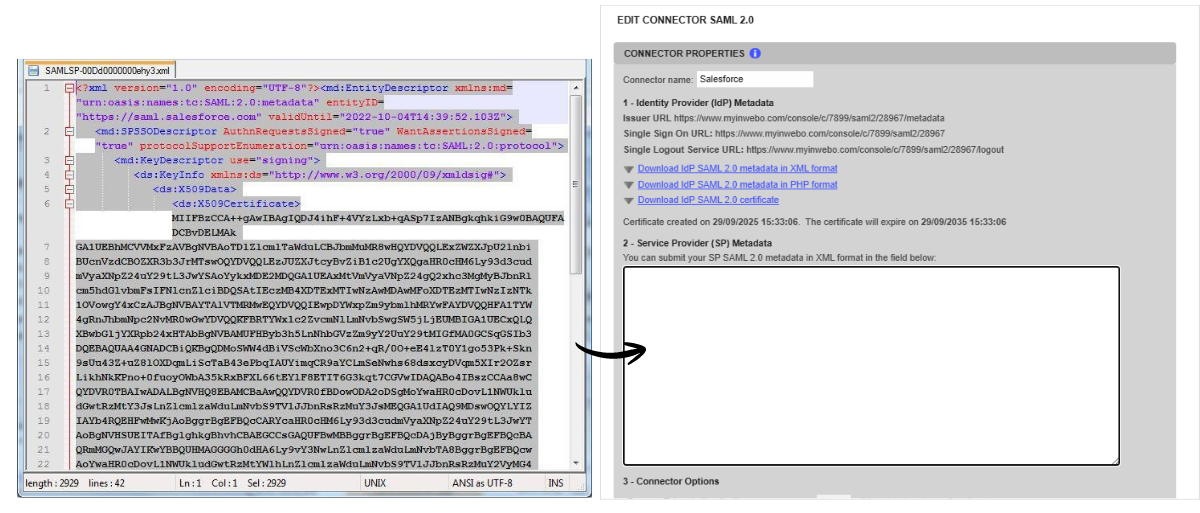Click '2 - Service Provider (SP) Metadata' heading
This screenshot has width=1200, height=513.
click(x=697, y=243)
